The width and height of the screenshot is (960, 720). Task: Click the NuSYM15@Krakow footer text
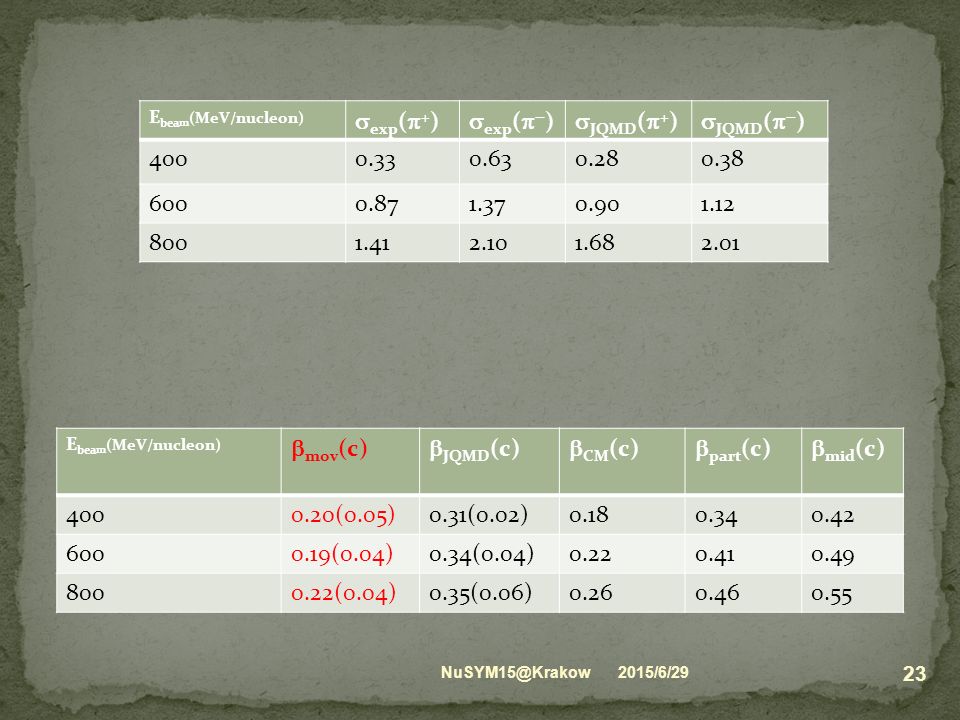[x=516, y=672]
